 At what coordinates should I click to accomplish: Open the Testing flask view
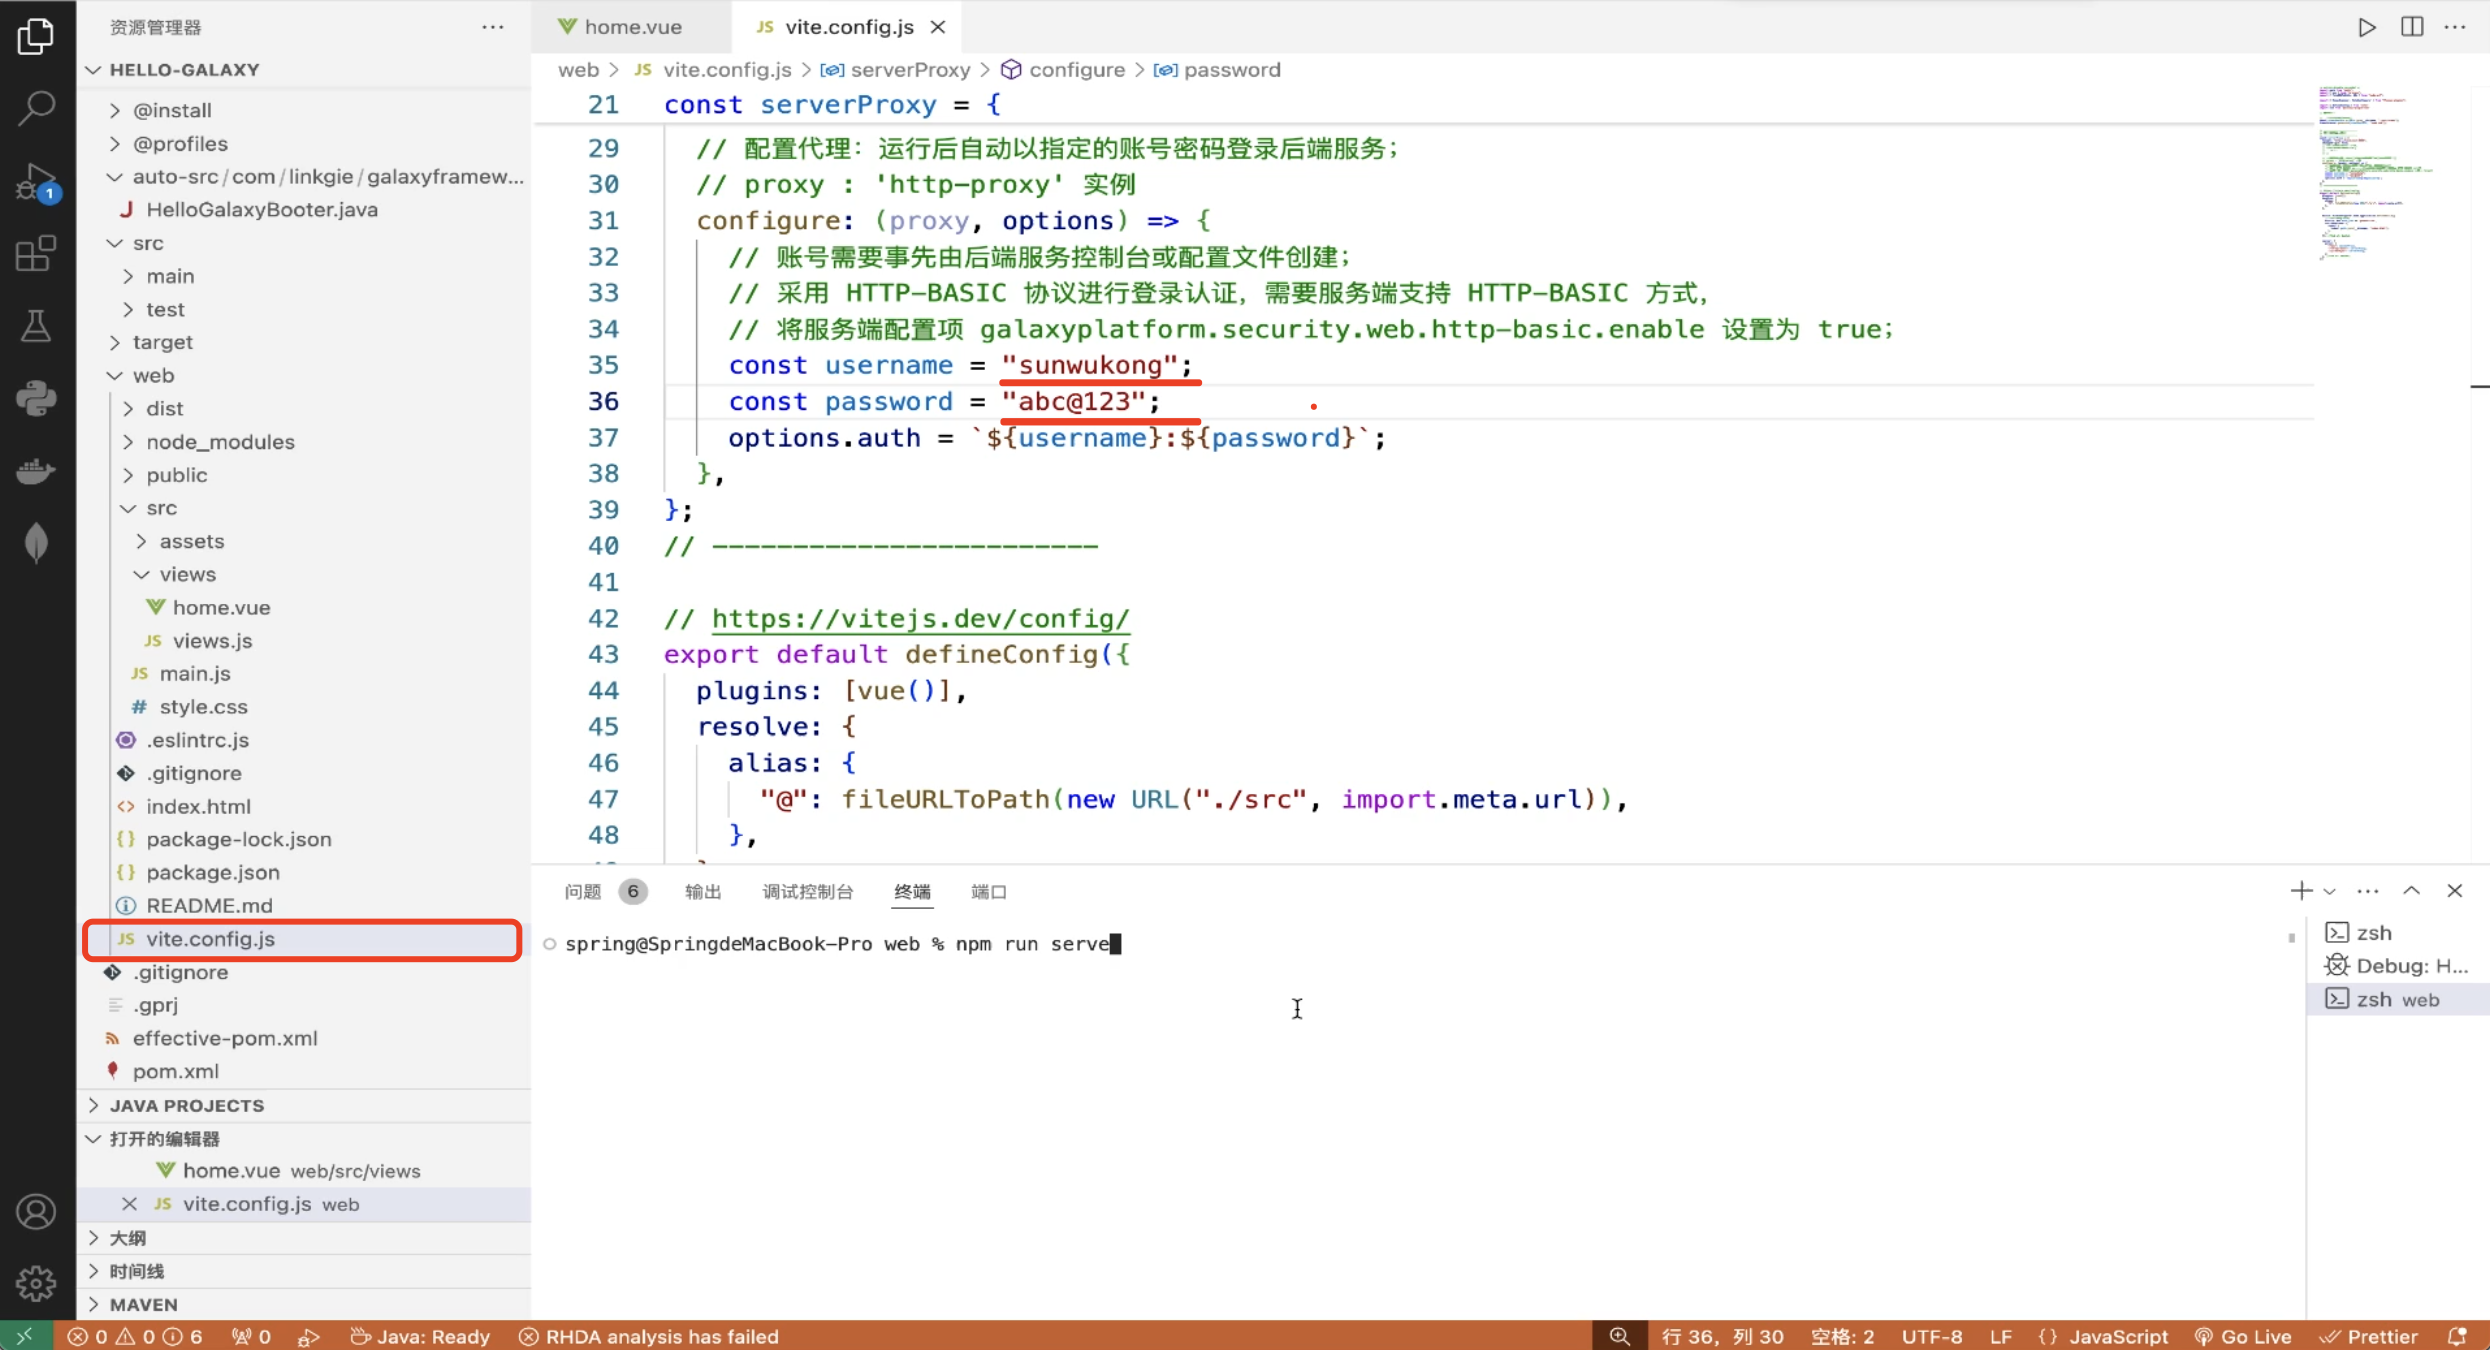(x=36, y=326)
